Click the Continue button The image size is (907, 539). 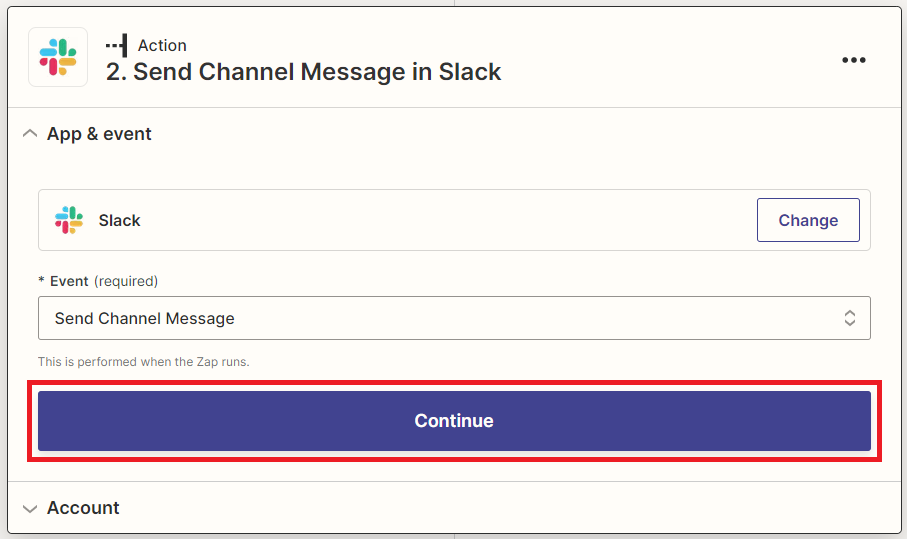(454, 421)
